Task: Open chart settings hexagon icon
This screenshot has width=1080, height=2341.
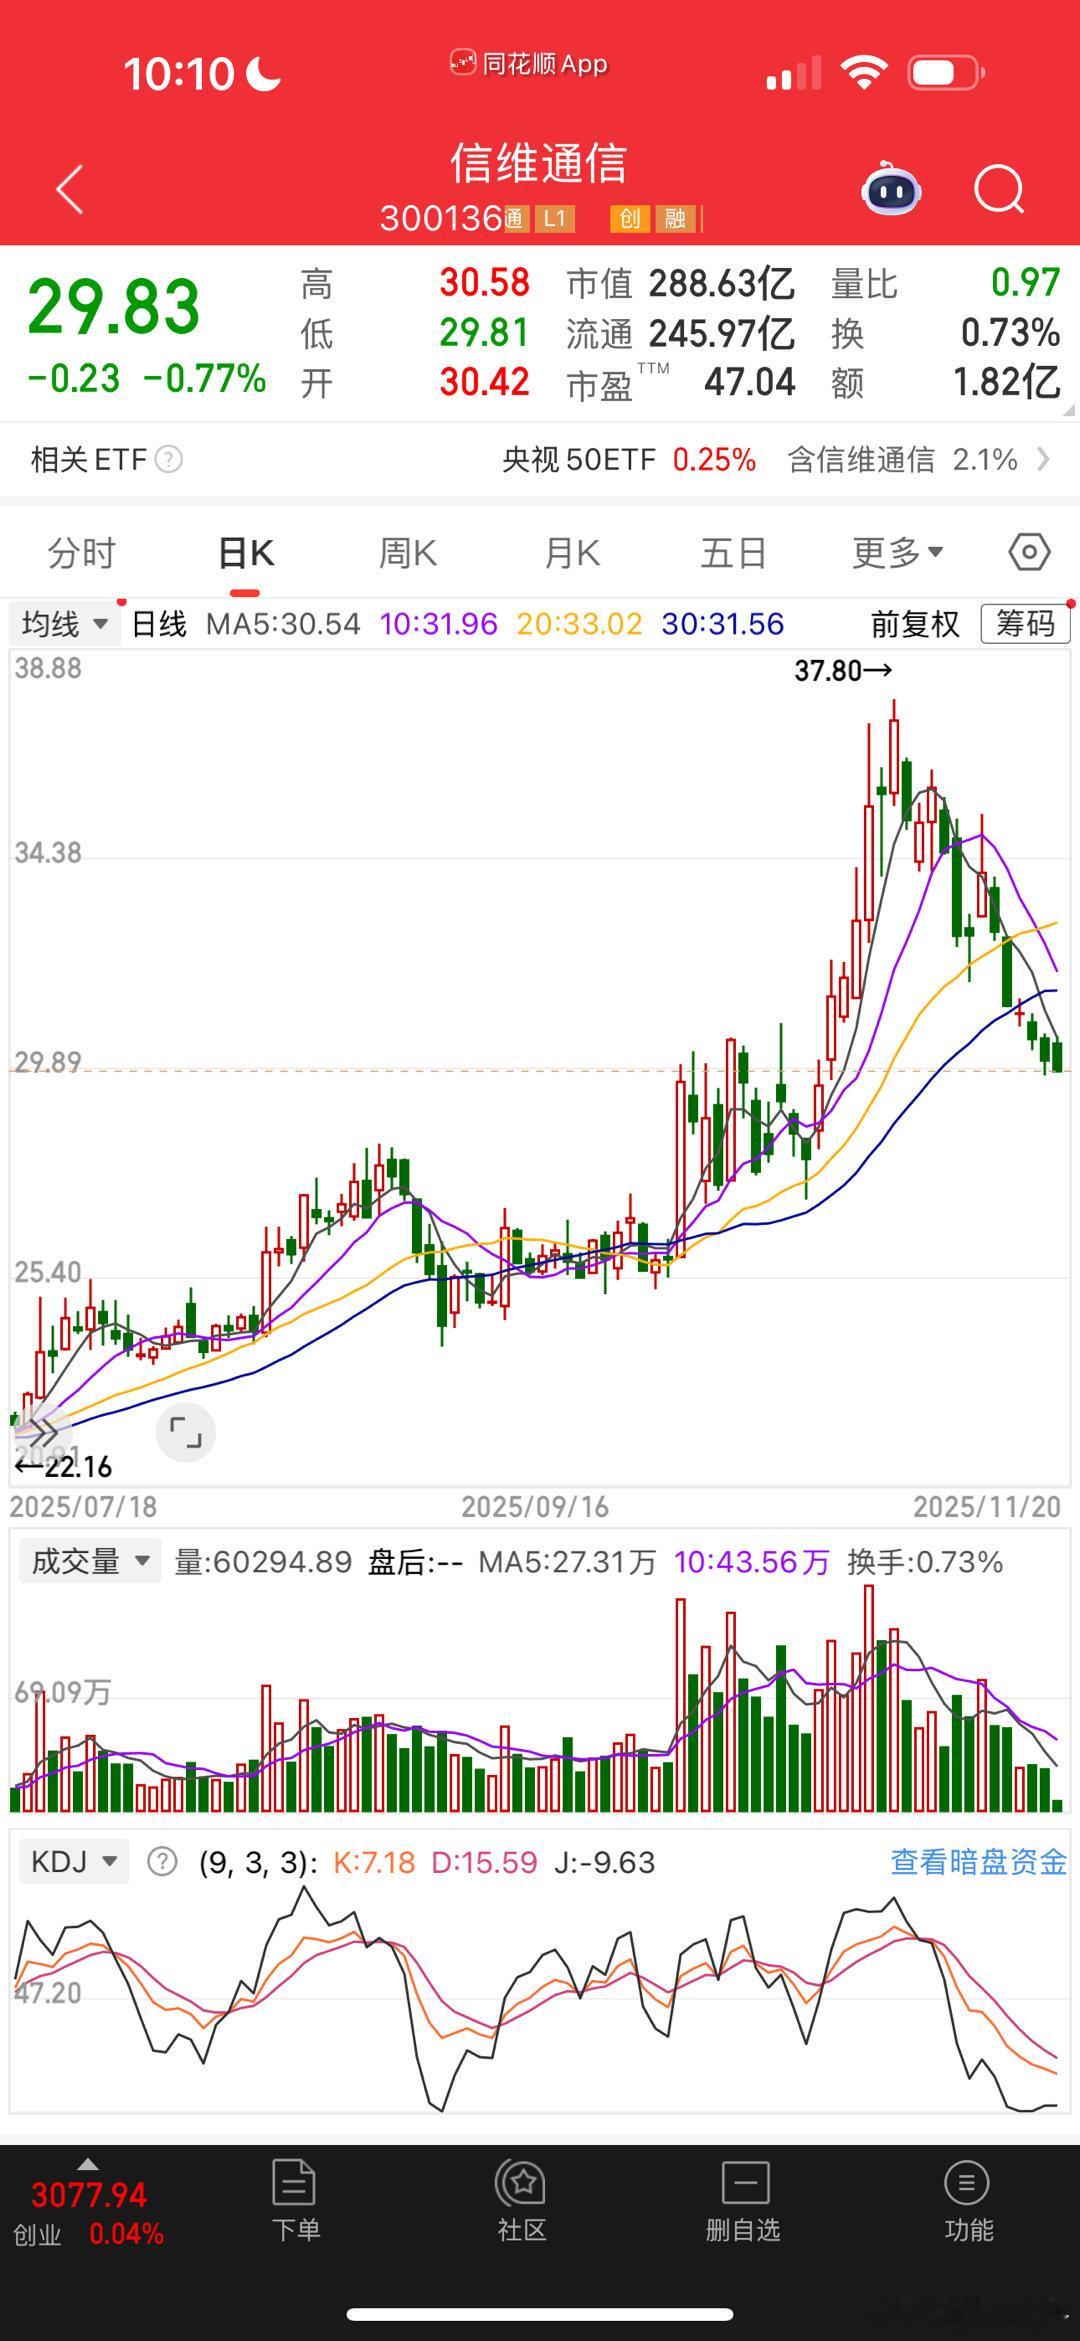Action: pyautogui.click(x=1029, y=552)
